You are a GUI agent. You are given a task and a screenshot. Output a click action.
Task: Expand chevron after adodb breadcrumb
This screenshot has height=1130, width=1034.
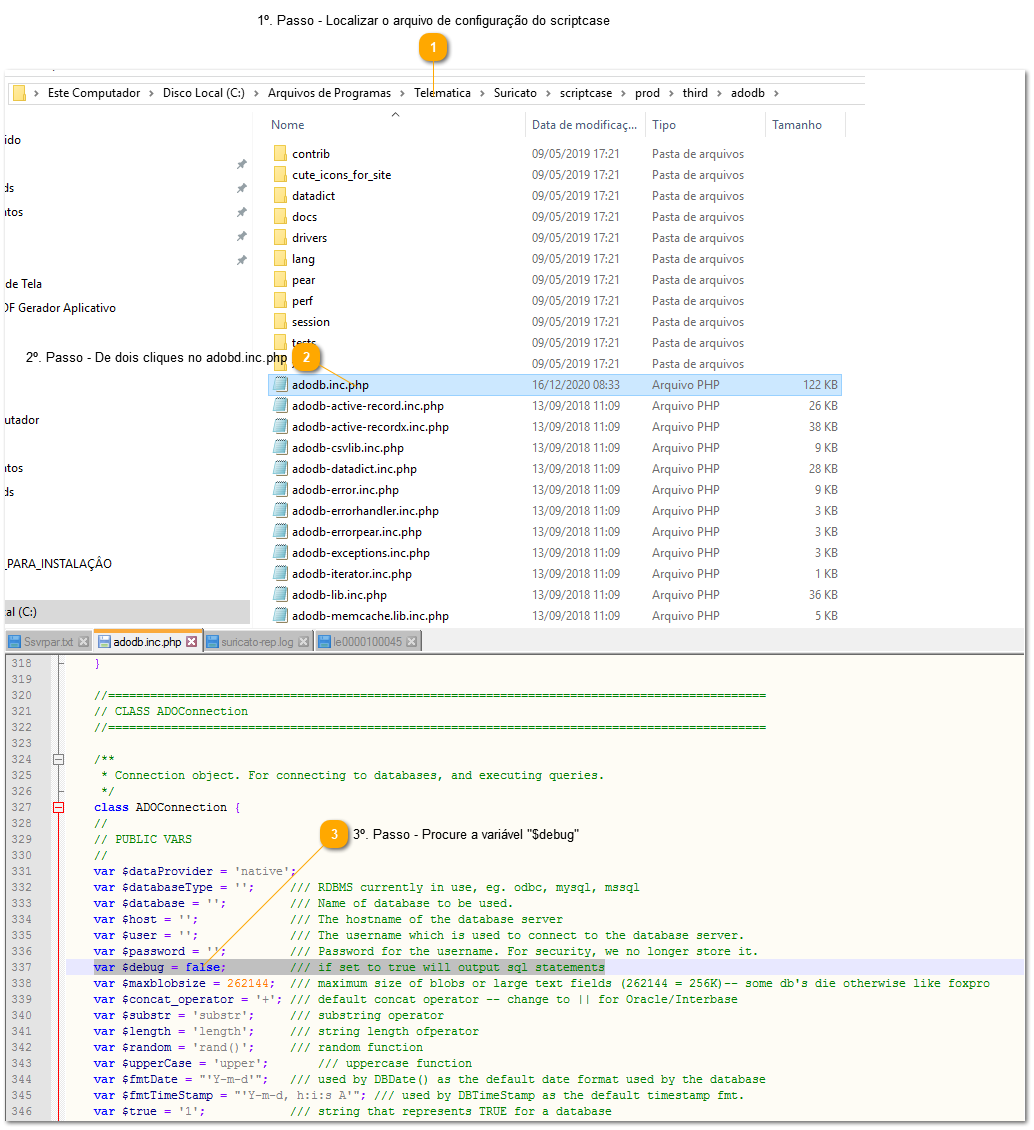(776, 93)
